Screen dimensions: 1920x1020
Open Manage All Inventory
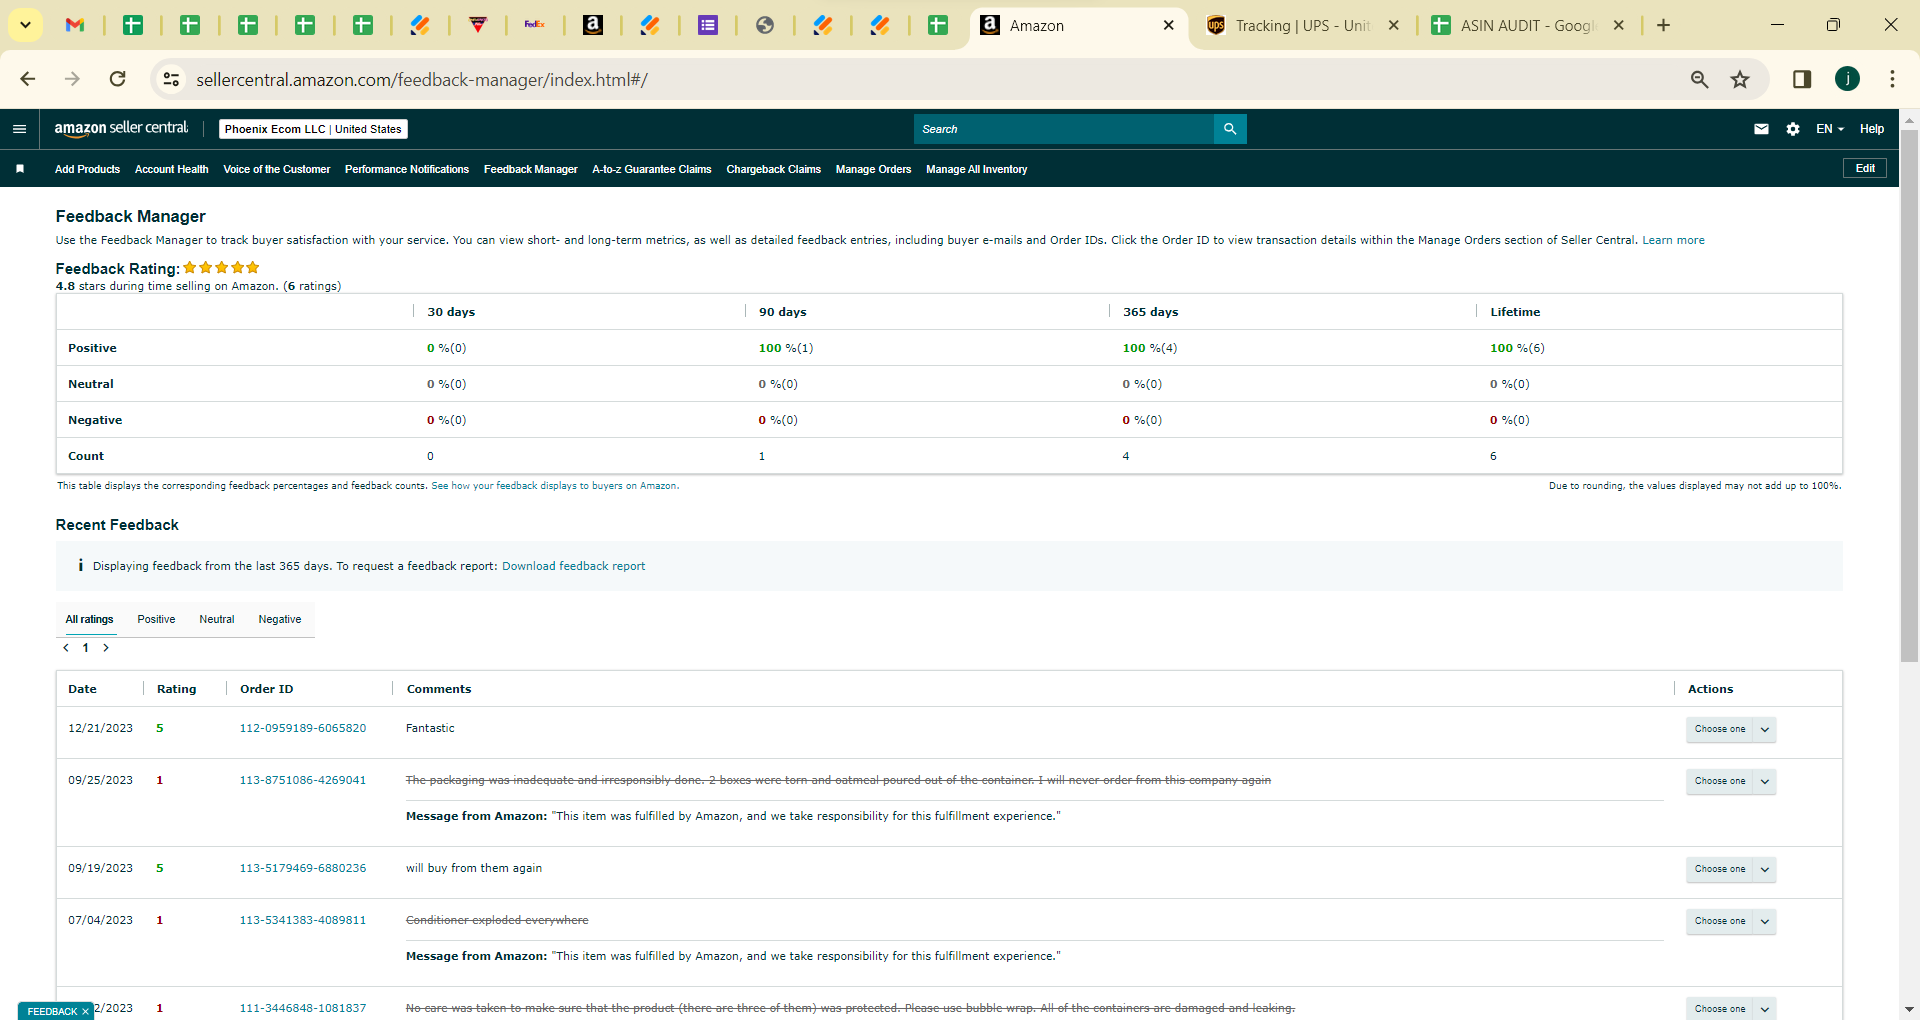click(977, 169)
